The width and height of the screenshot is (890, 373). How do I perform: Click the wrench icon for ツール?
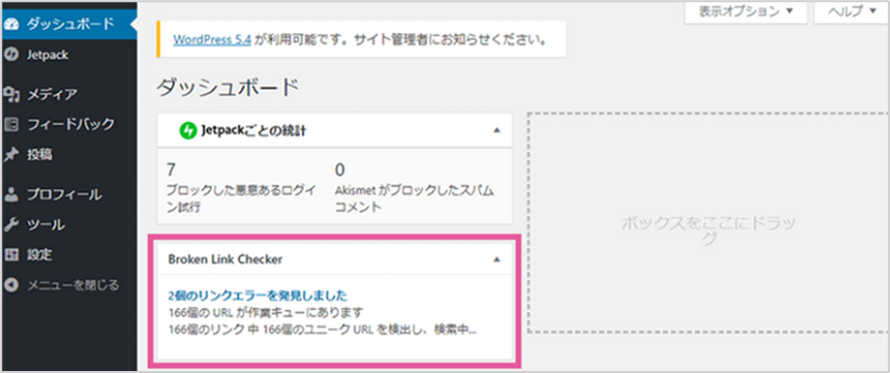(x=10, y=225)
